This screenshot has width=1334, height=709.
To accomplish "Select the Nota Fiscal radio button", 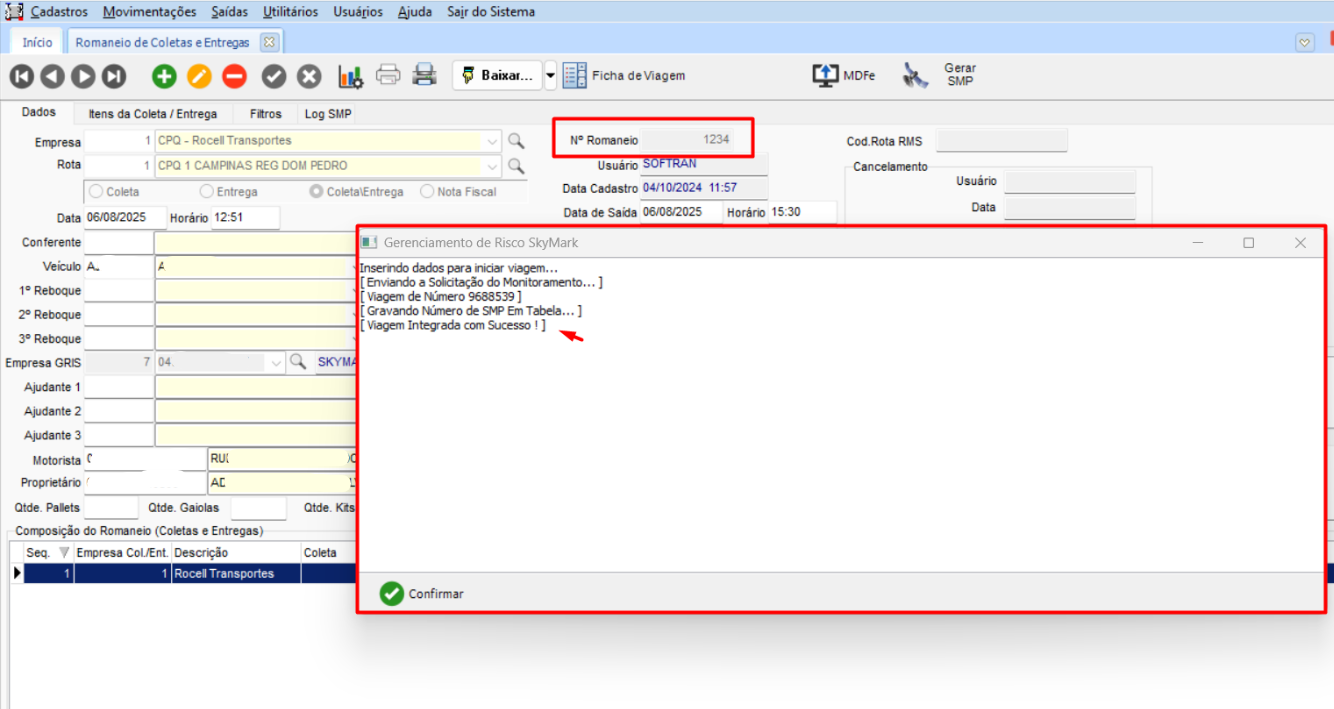I will click(x=427, y=192).
